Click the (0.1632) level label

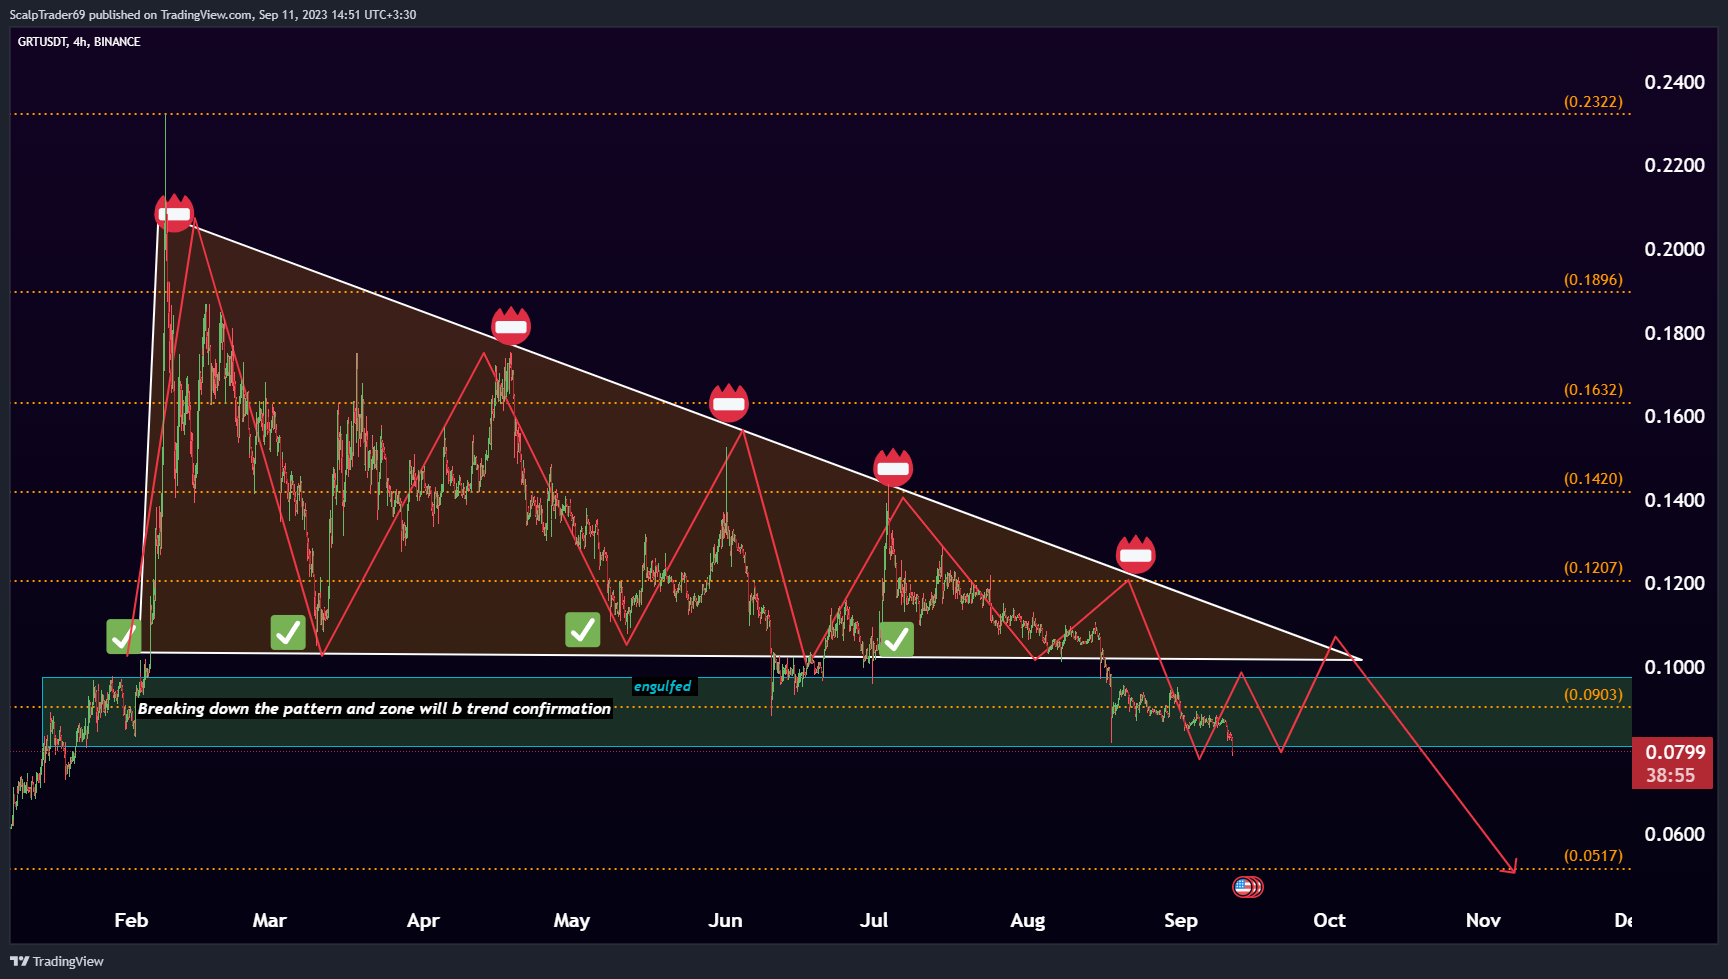click(x=1594, y=390)
